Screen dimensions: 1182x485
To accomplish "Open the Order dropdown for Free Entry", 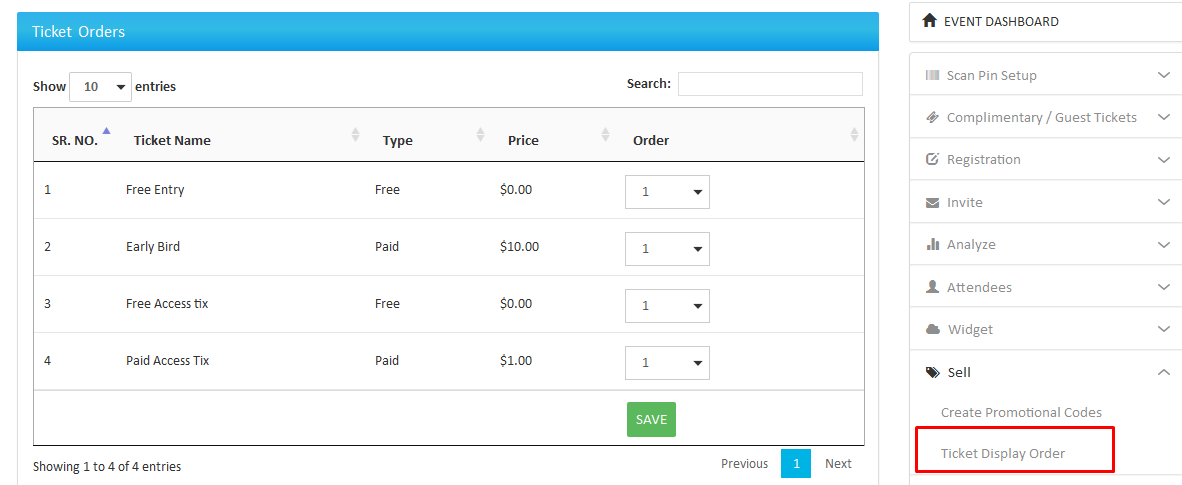I will tap(667, 192).
